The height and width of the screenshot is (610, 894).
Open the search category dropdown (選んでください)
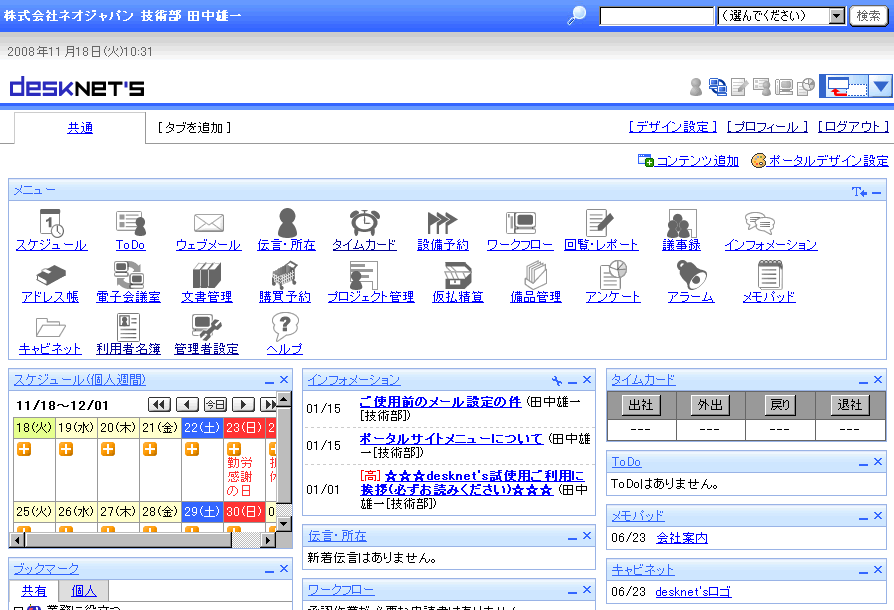781,16
